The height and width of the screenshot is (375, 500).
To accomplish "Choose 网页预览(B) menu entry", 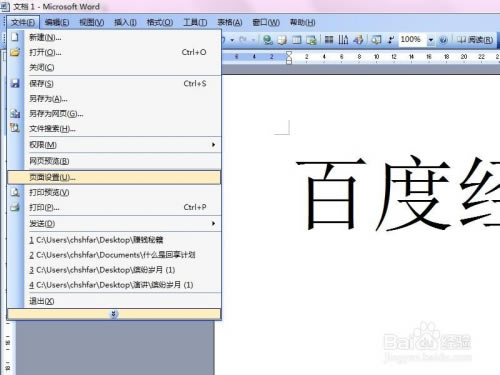I will (114, 161).
